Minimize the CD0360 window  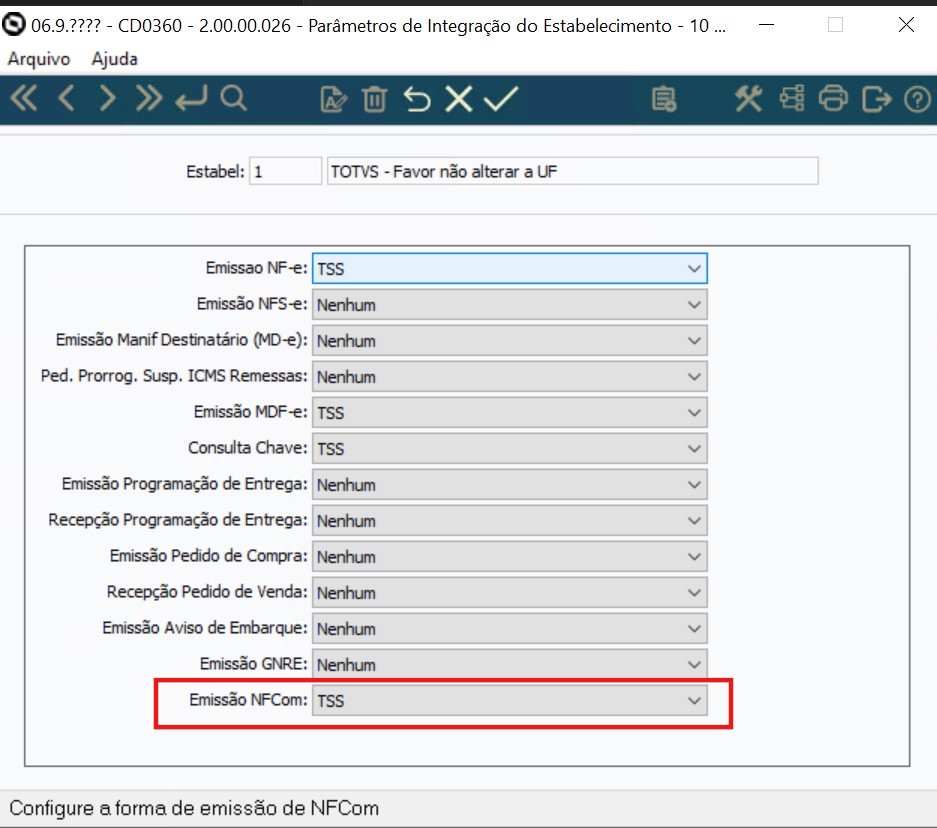coord(767,25)
